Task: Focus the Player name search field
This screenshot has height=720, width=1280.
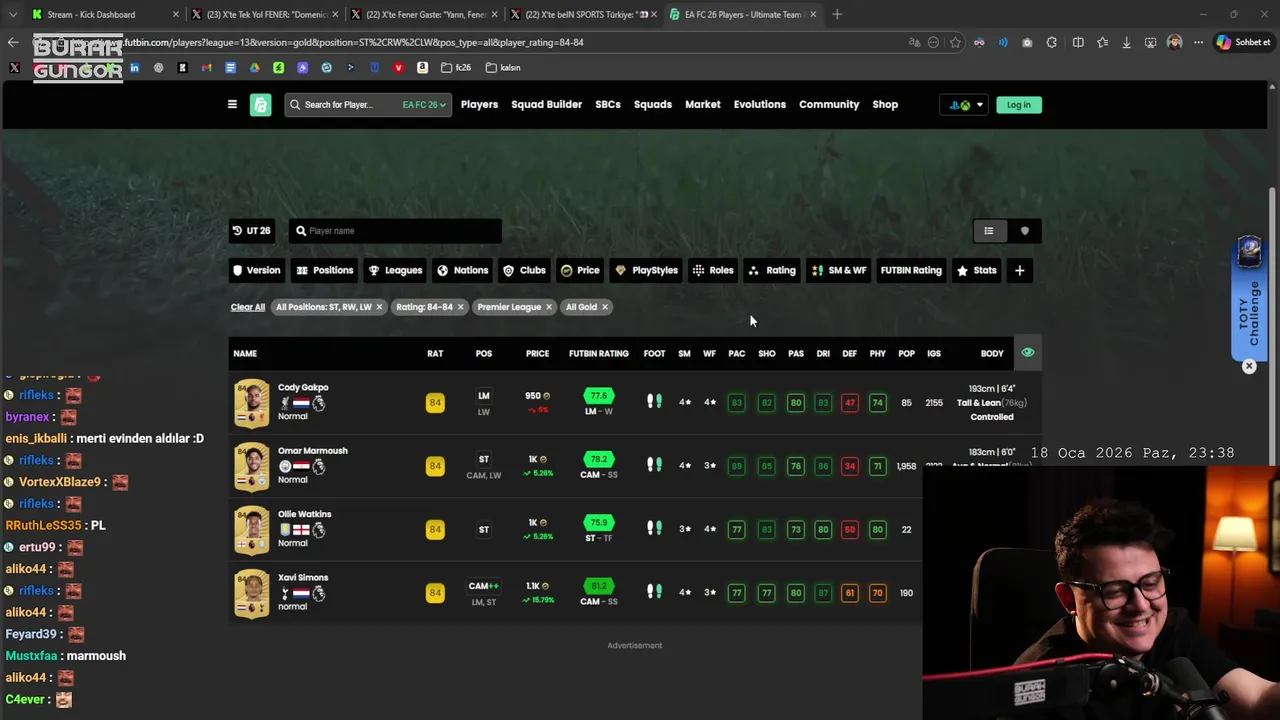Action: pyautogui.click(x=395, y=231)
